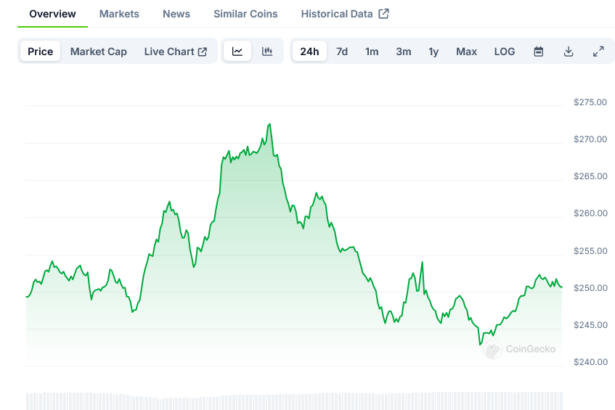The image size is (615, 410).
Task: Select the 24h time range
Action: click(x=310, y=51)
